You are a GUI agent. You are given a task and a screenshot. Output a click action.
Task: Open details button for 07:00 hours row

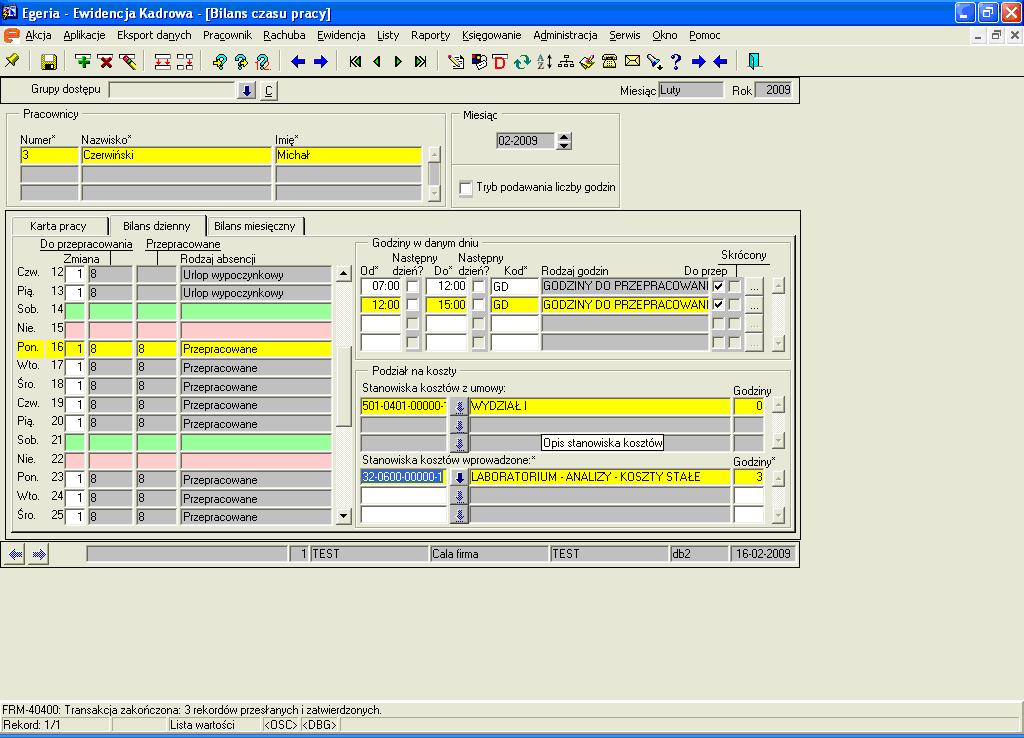pos(754,286)
